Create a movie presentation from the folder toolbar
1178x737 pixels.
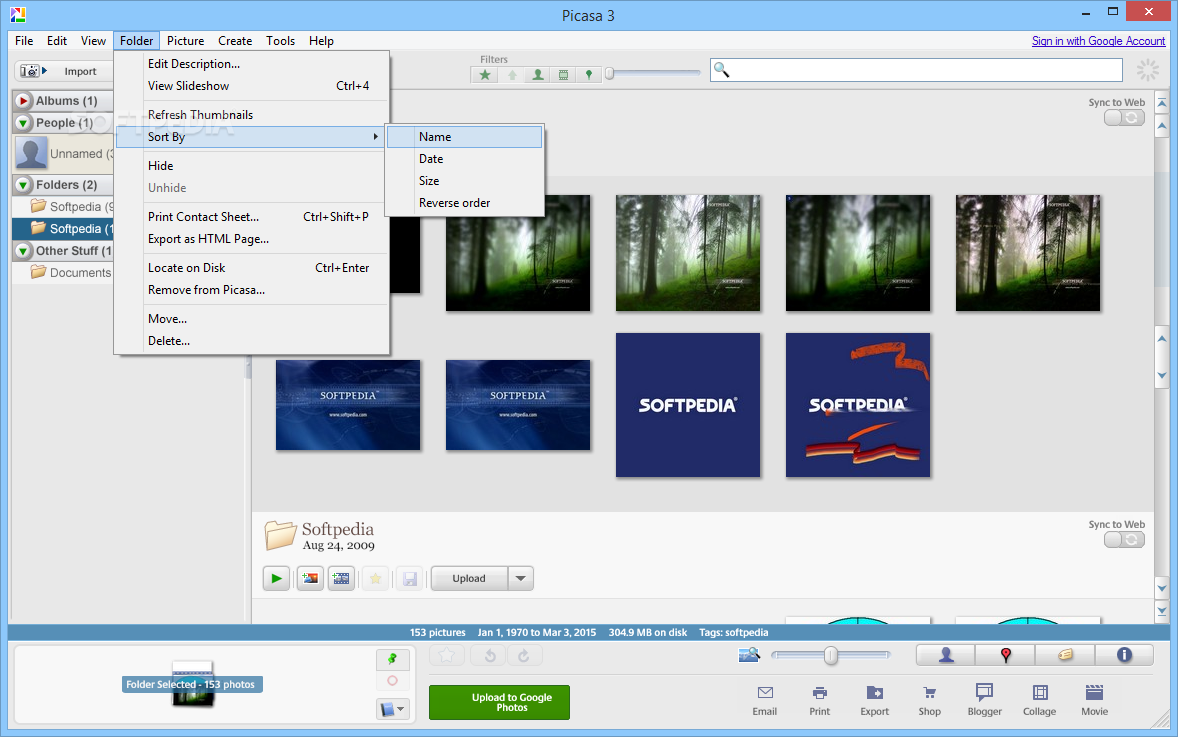pyautogui.click(x=341, y=578)
